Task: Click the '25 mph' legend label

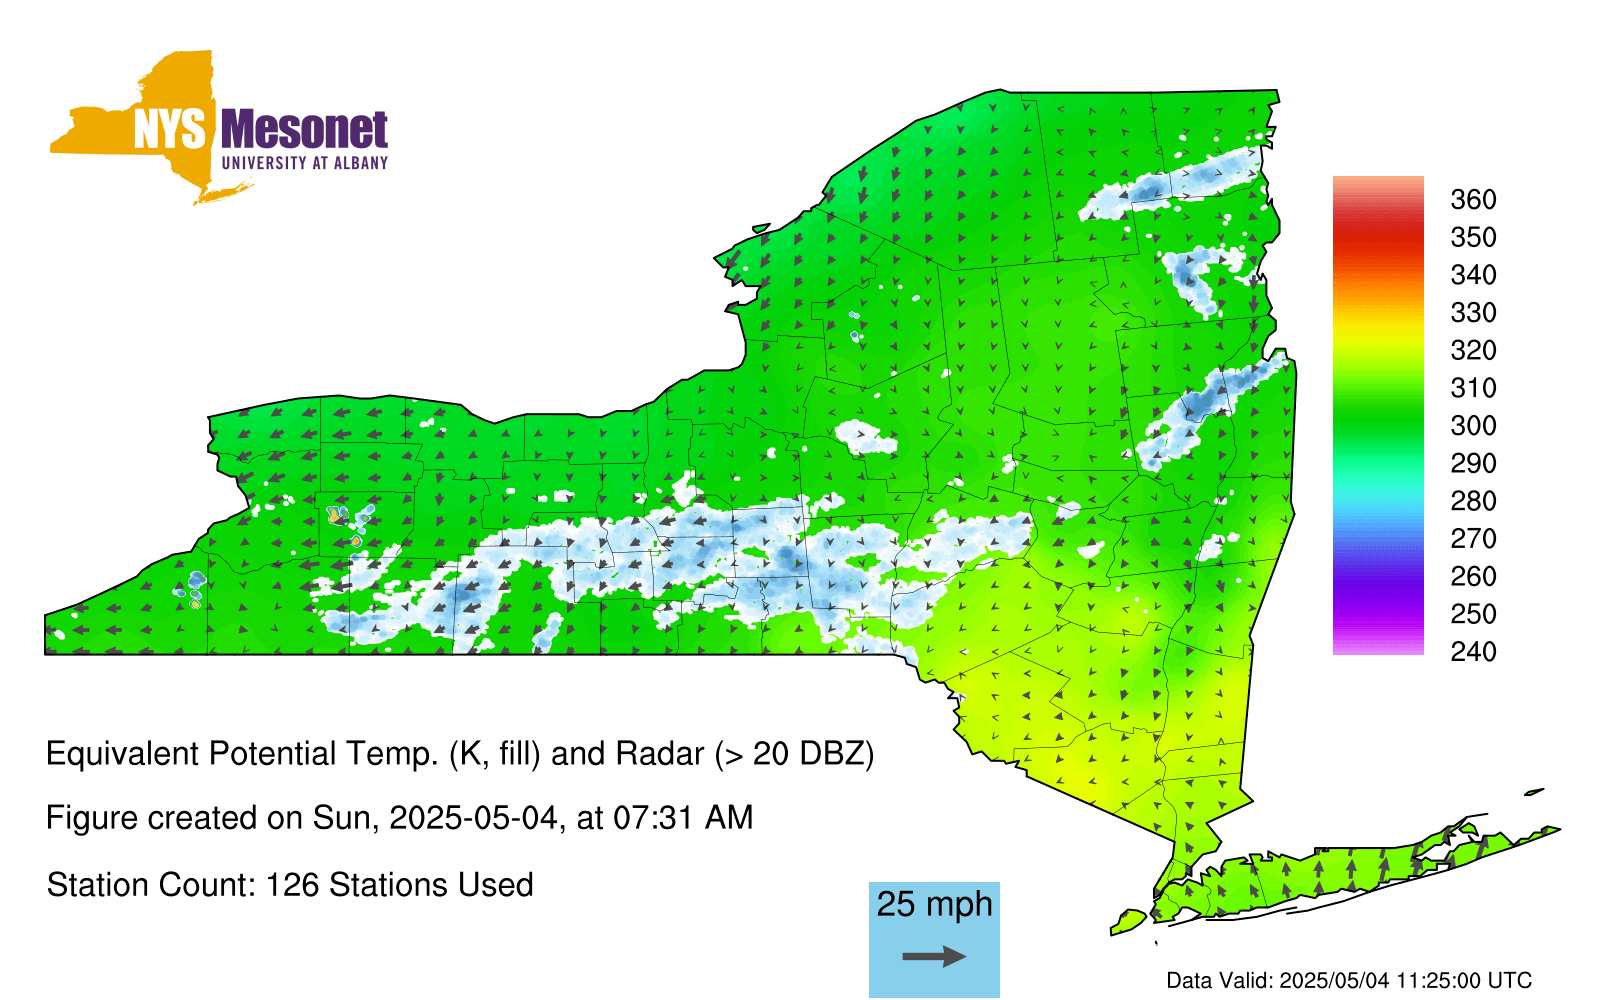Action: coord(934,904)
